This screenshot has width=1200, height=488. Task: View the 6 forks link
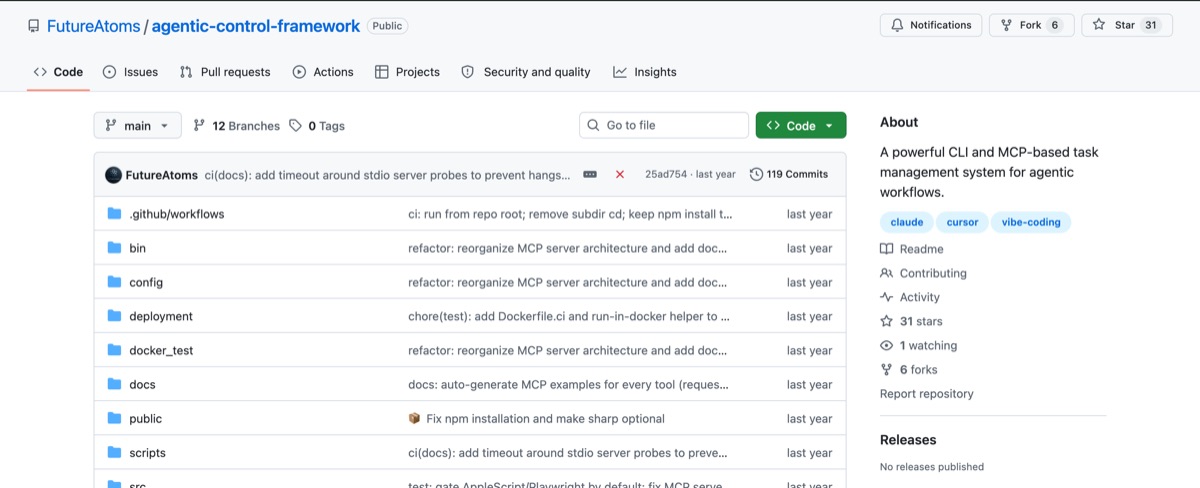click(909, 369)
